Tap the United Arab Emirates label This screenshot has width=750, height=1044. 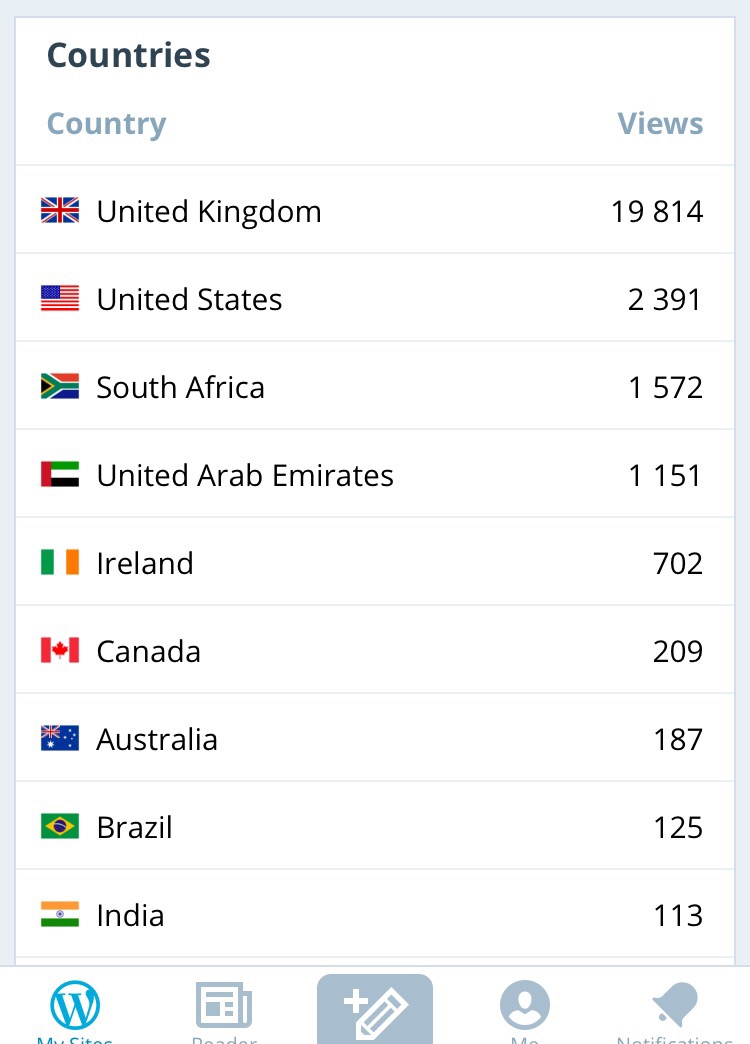click(x=245, y=475)
